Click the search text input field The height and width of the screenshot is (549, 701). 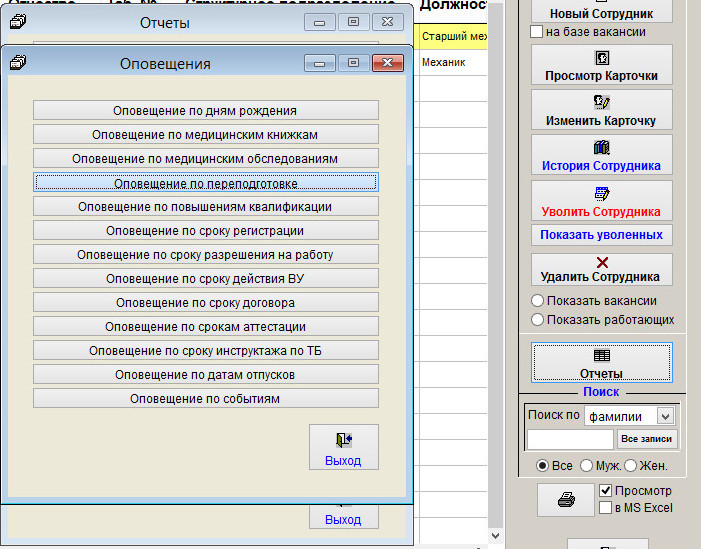coord(570,439)
